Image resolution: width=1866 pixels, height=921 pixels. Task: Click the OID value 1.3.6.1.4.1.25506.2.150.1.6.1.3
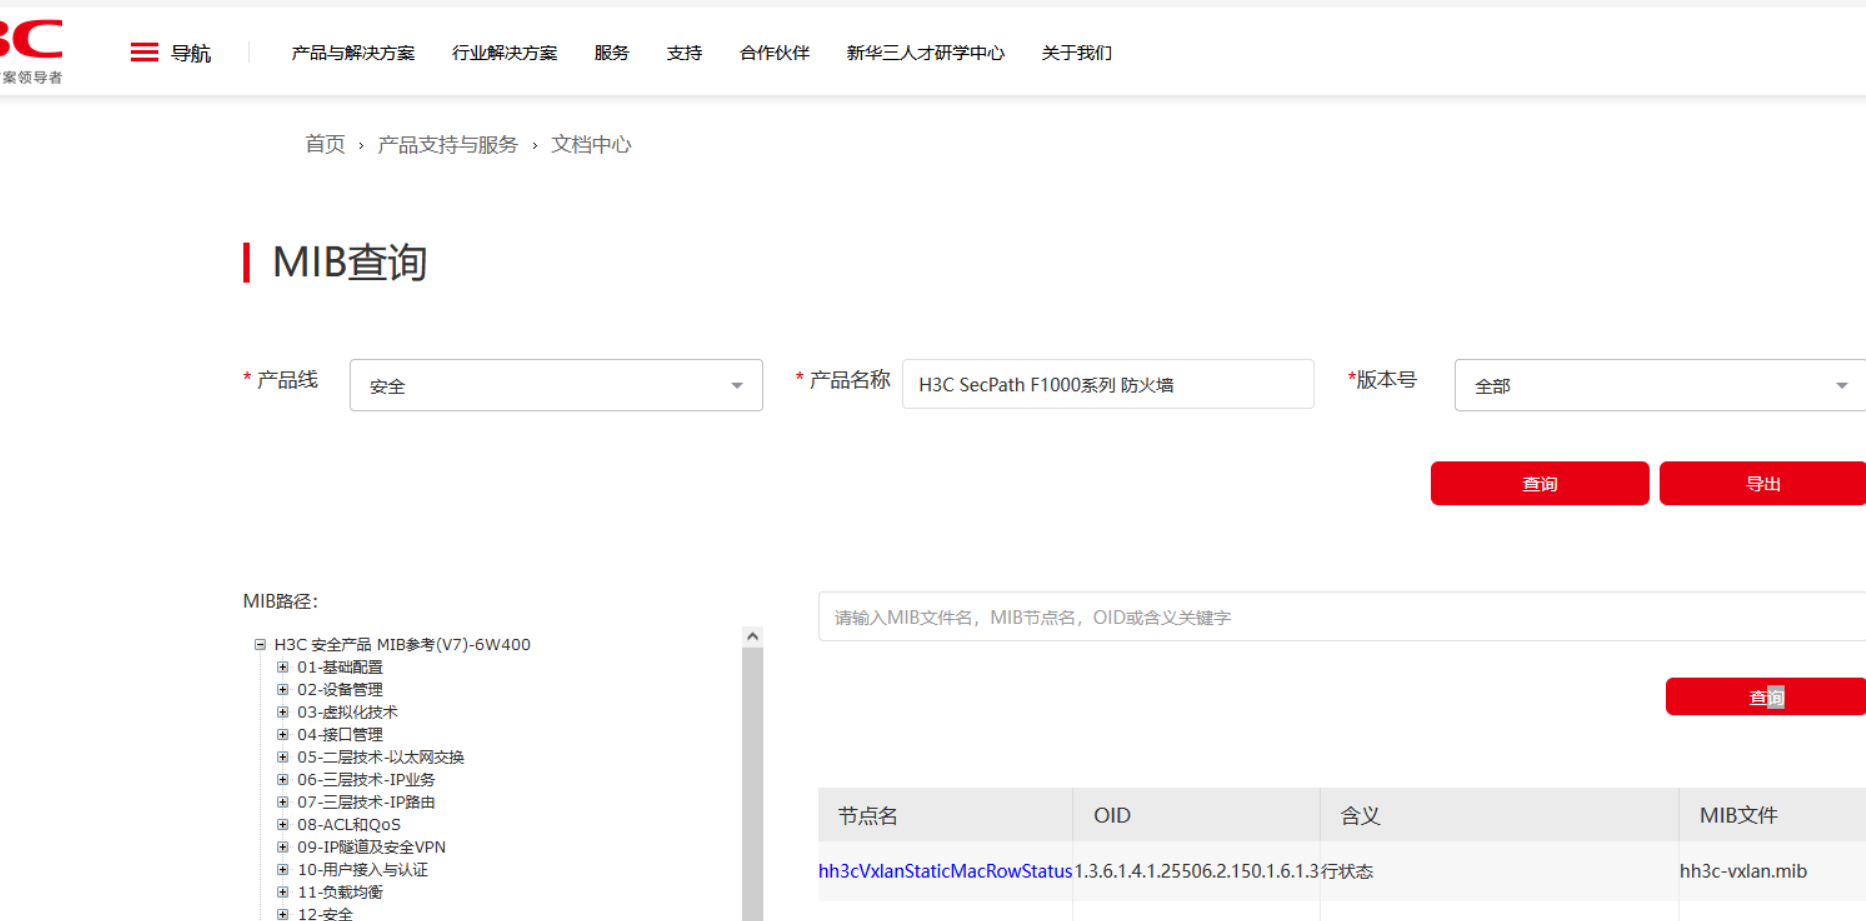(x=1197, y=871)
